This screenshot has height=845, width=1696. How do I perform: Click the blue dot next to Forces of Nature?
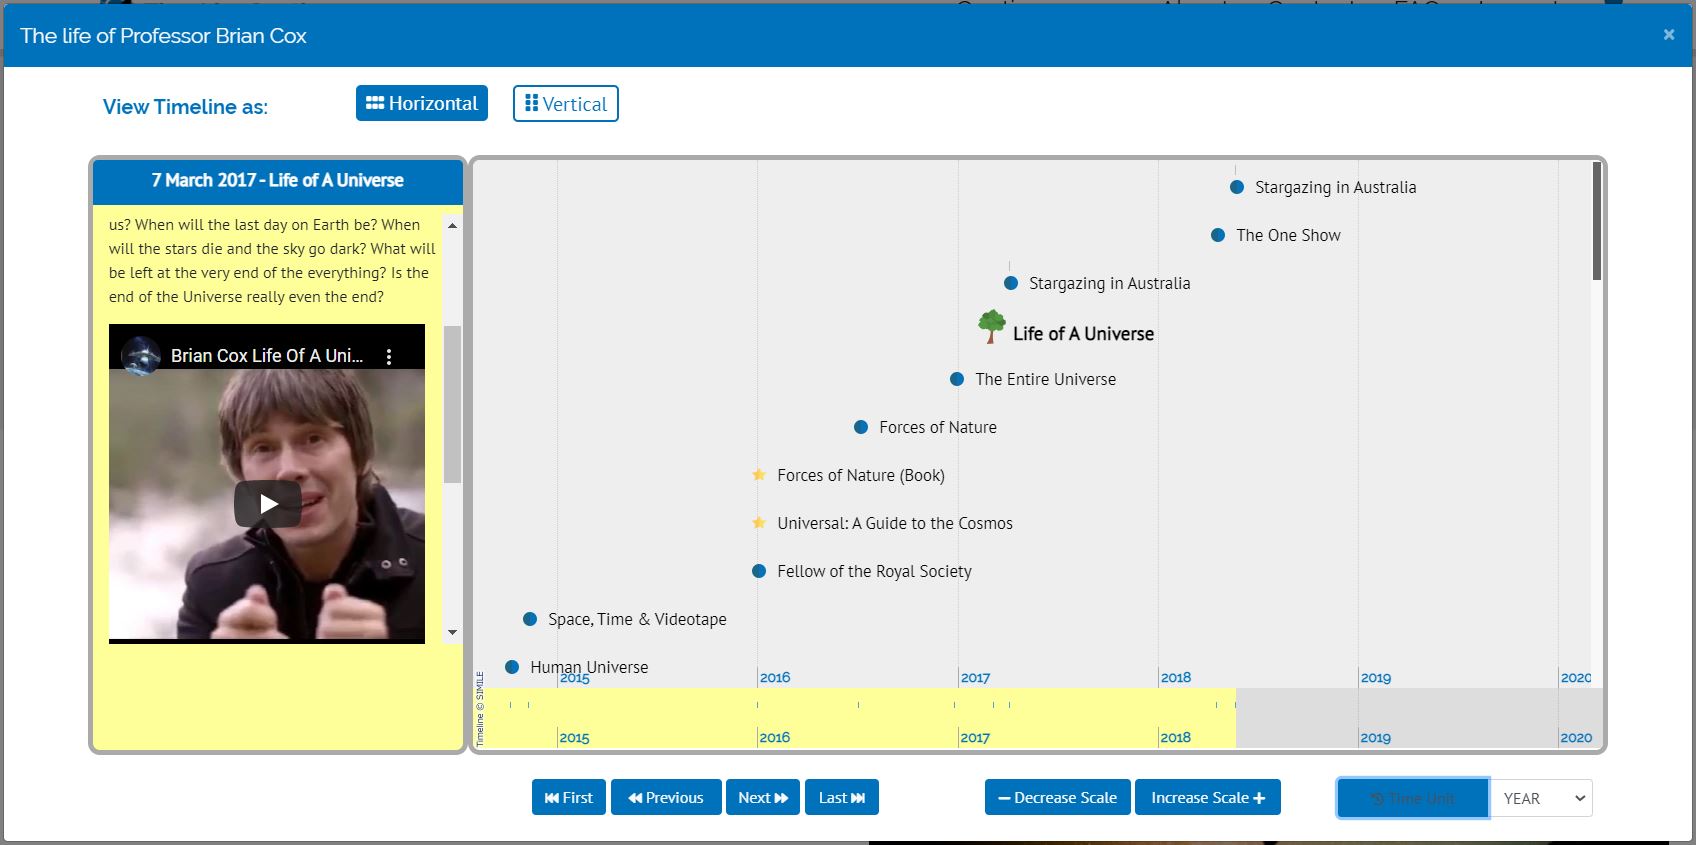(x=861, y=427)
